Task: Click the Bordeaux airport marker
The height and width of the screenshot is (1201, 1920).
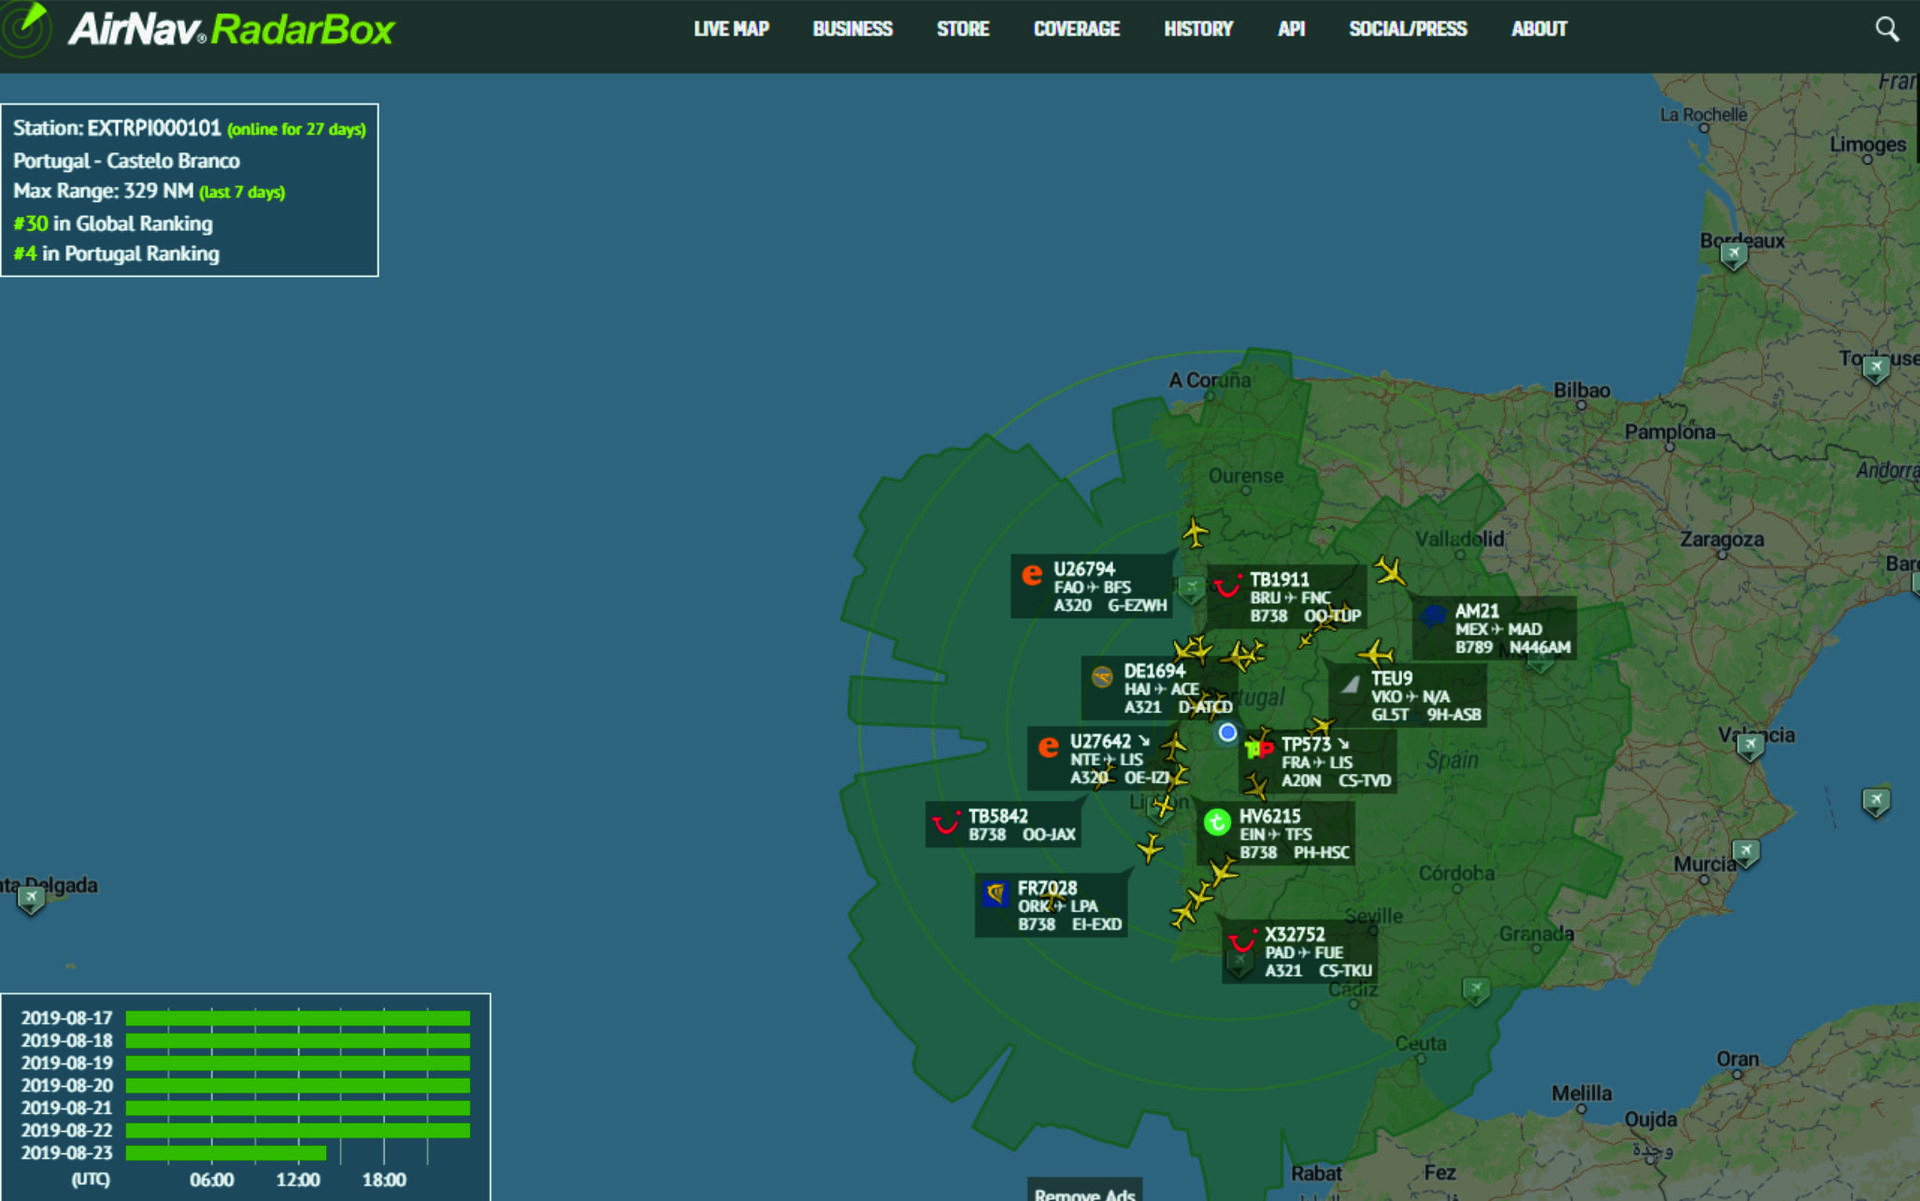Action: click(x=1733, y=256)
